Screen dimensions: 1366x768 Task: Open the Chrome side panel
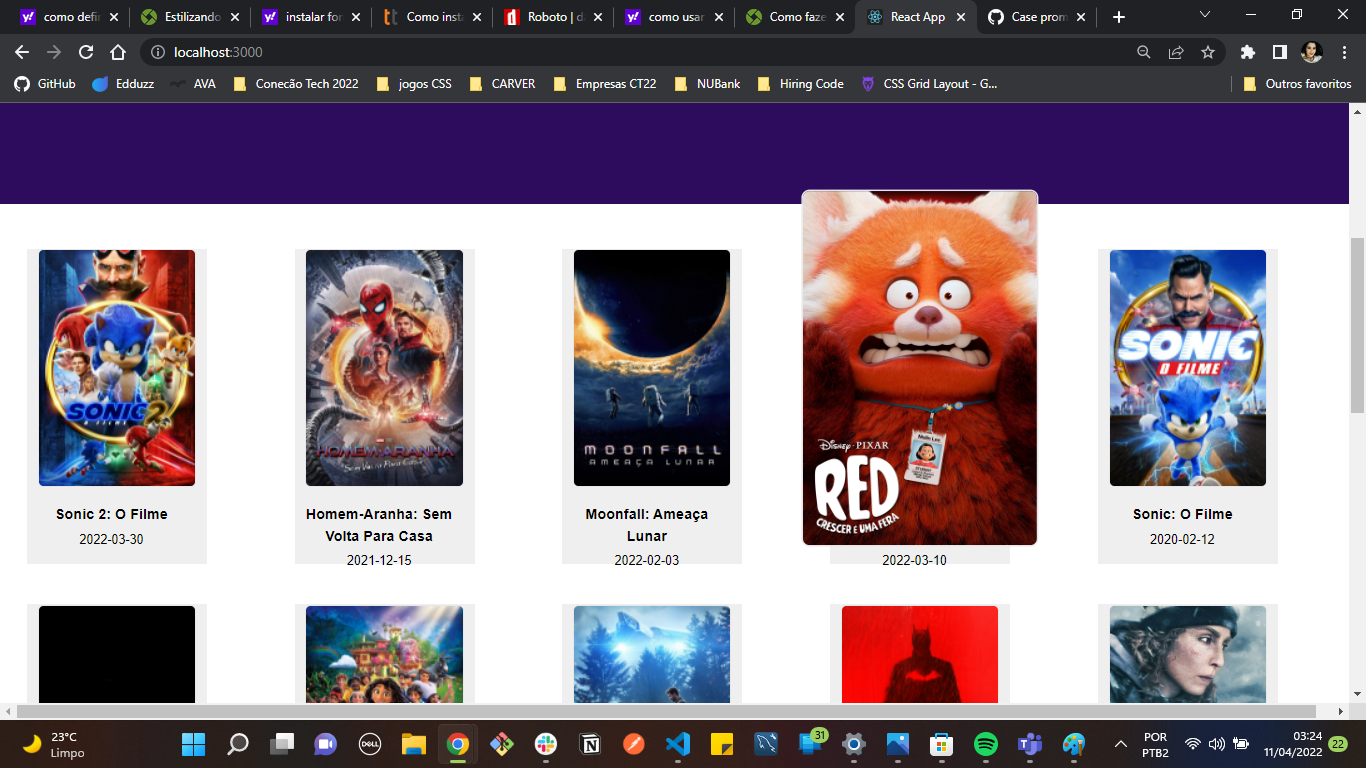[1279, 52]
